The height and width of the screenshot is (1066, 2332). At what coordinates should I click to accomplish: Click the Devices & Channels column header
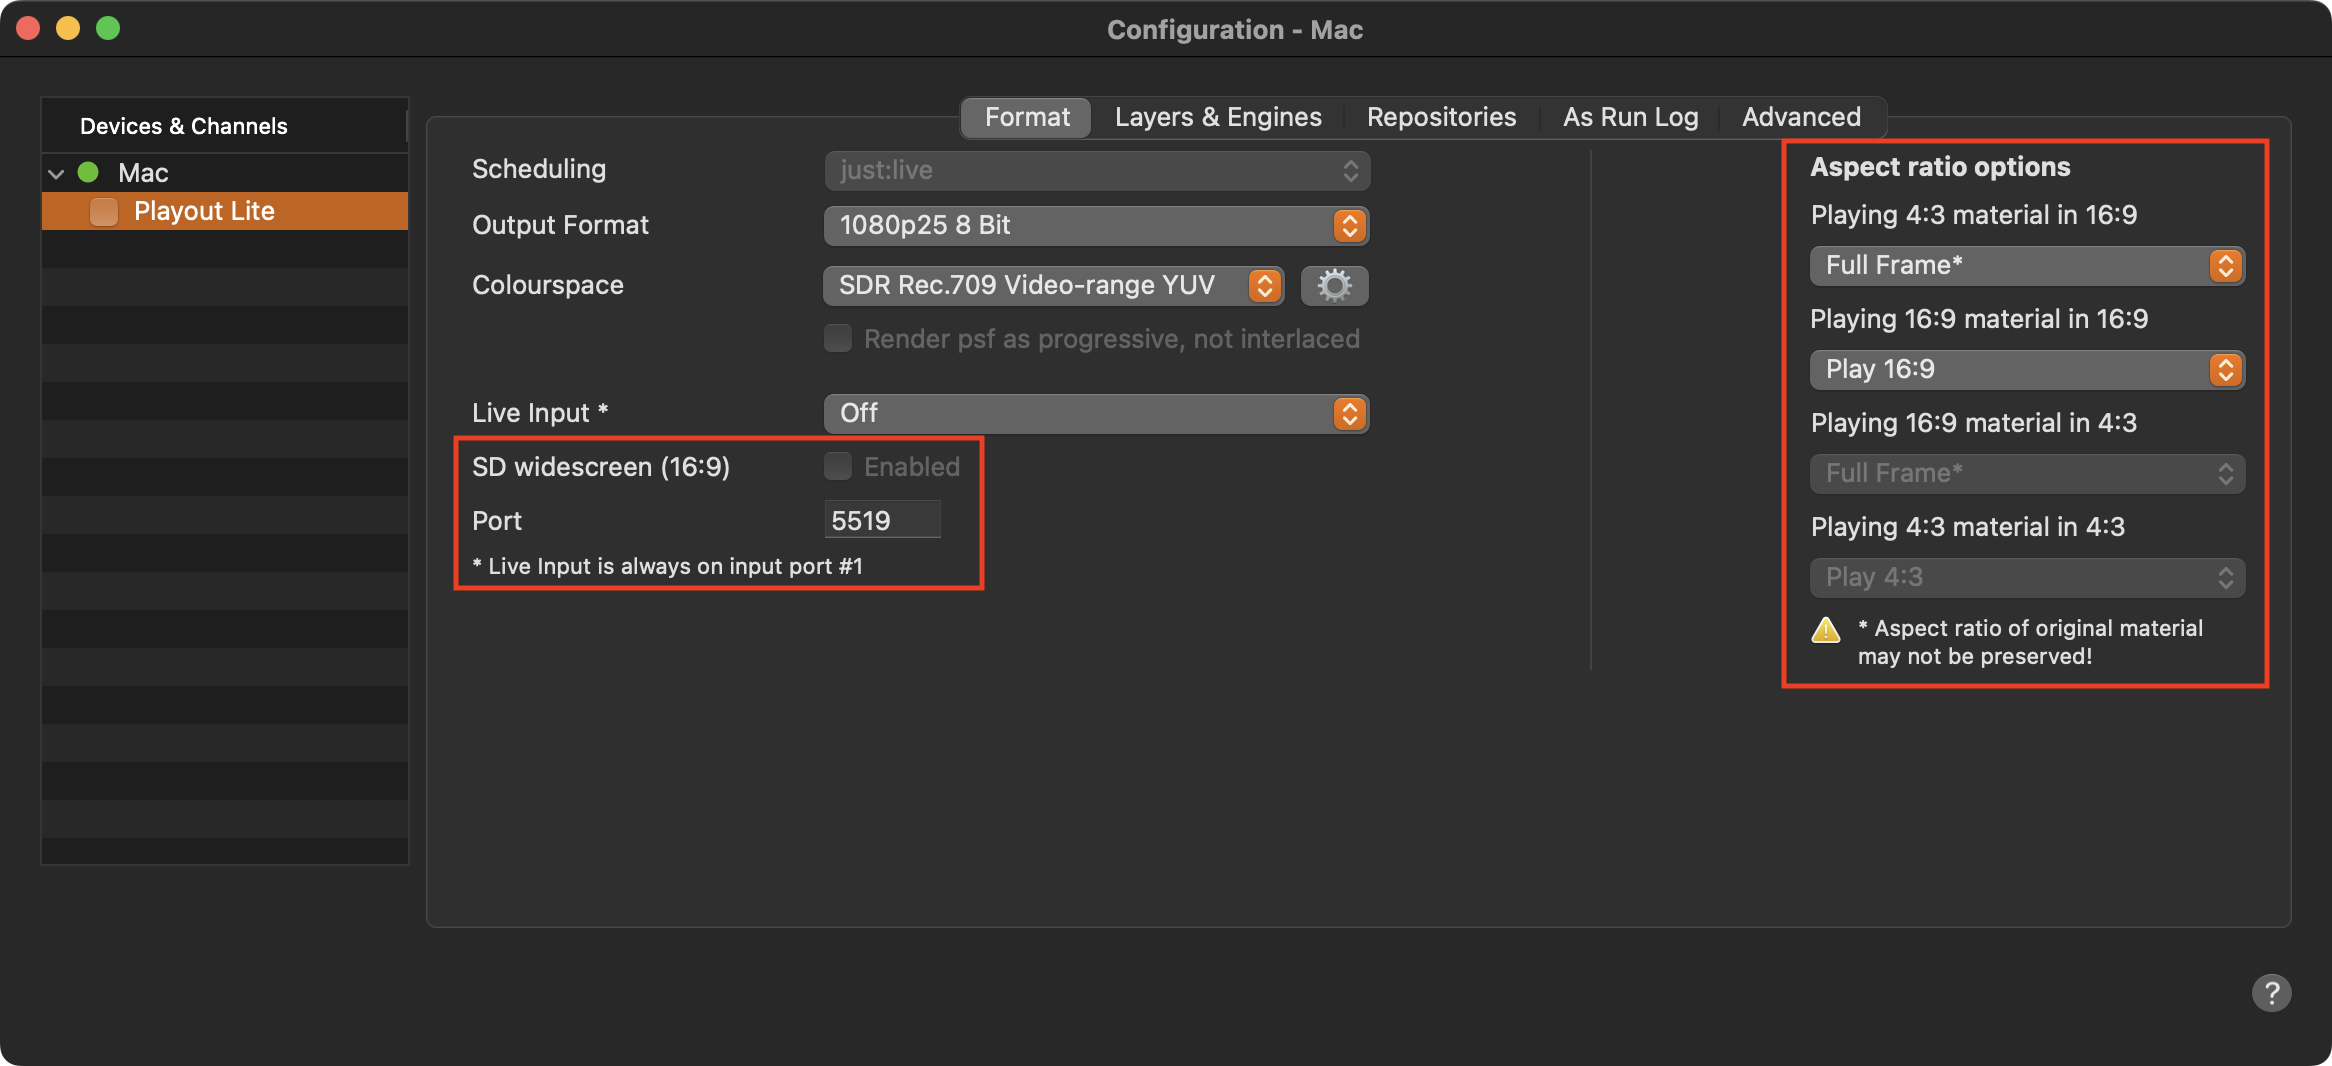click(x=224, y=126)
